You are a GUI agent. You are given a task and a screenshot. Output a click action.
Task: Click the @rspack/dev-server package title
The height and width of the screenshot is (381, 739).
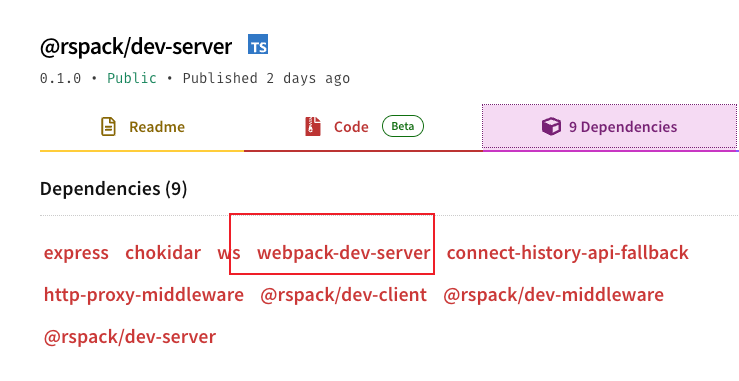point(136,47)
